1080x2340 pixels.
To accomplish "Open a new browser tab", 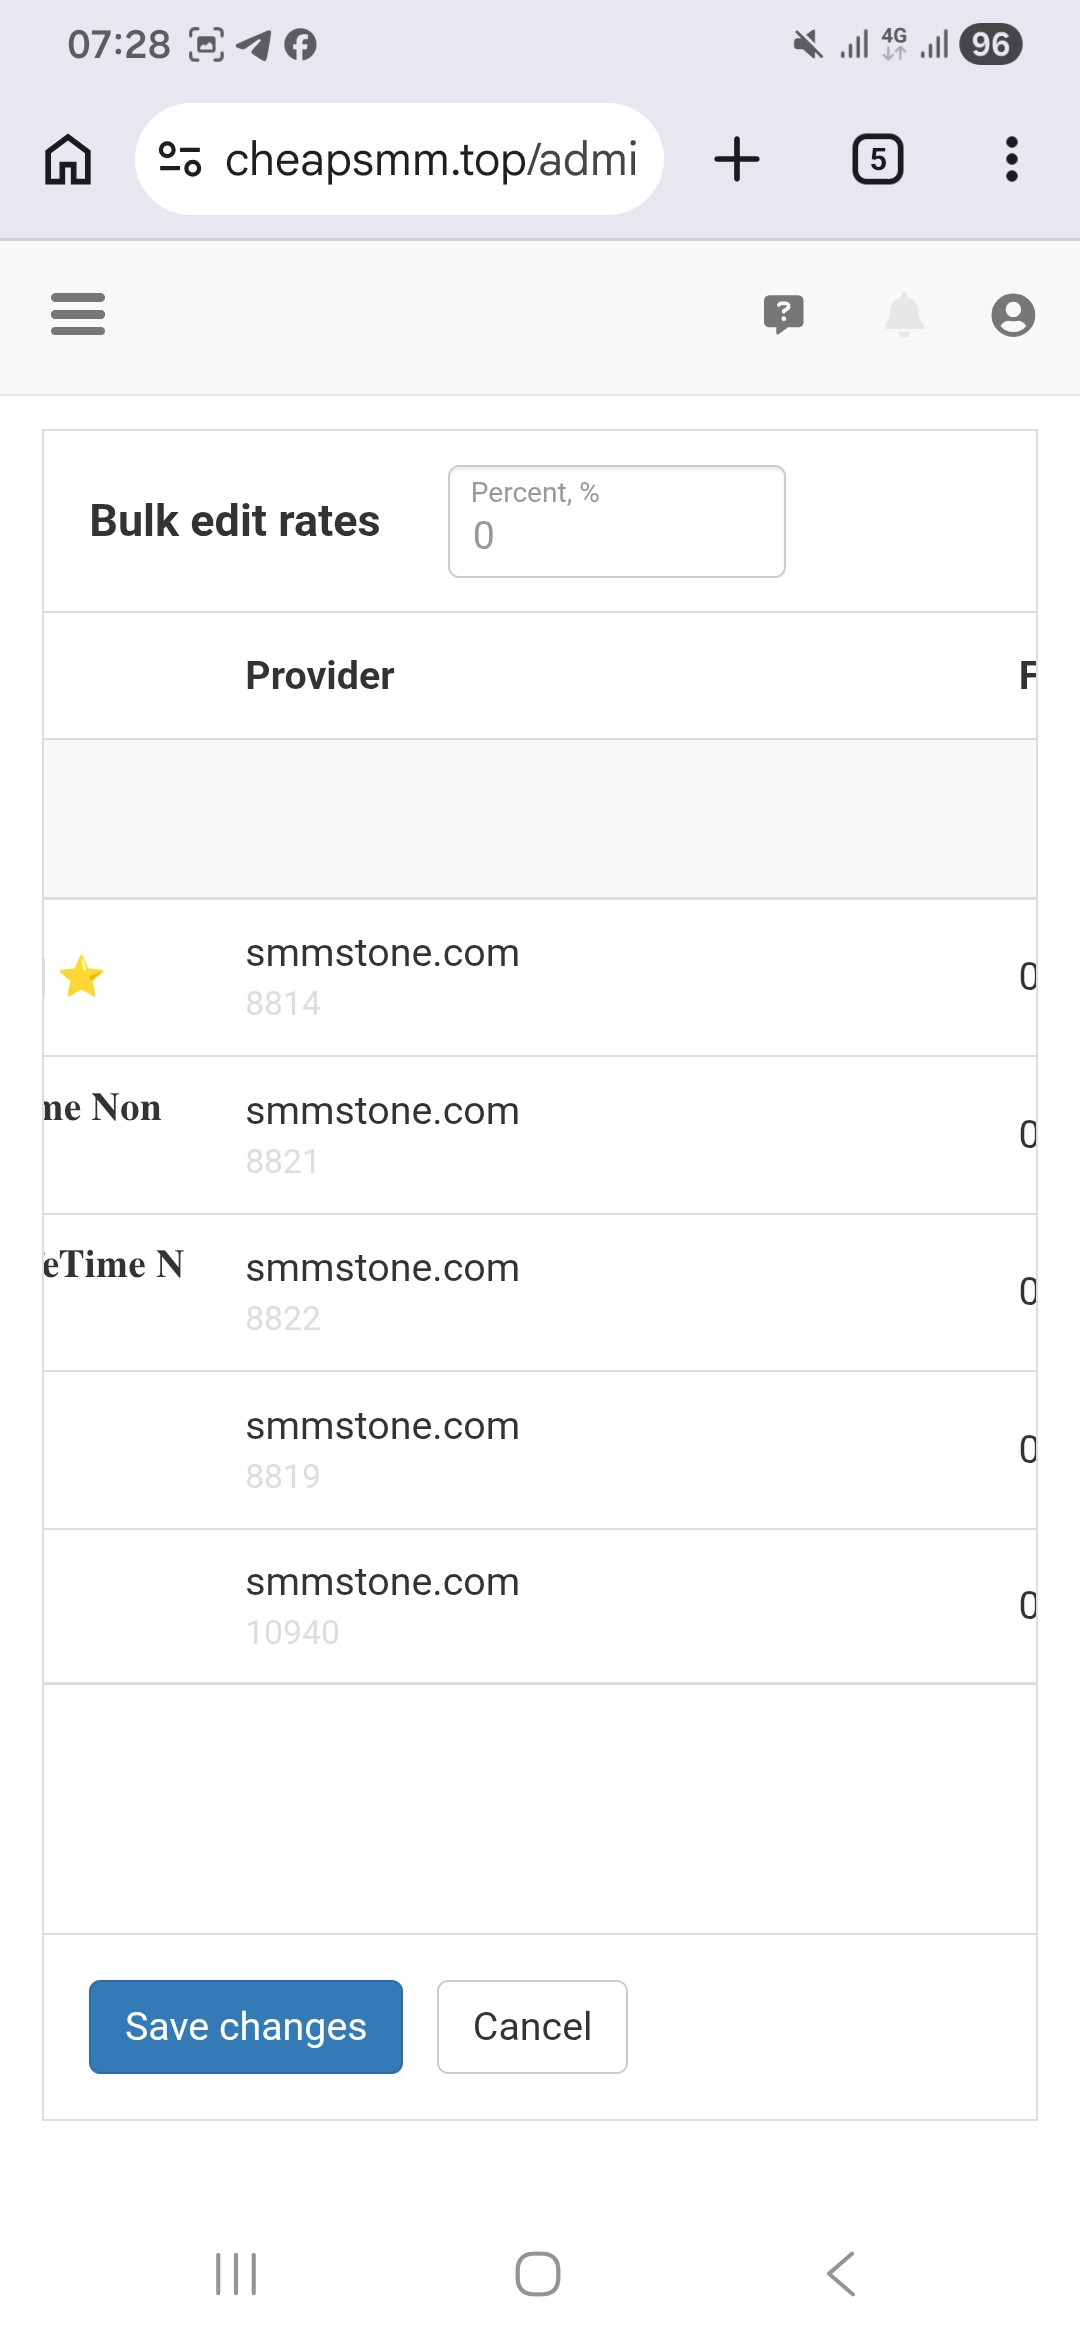I will click(737, 159).
